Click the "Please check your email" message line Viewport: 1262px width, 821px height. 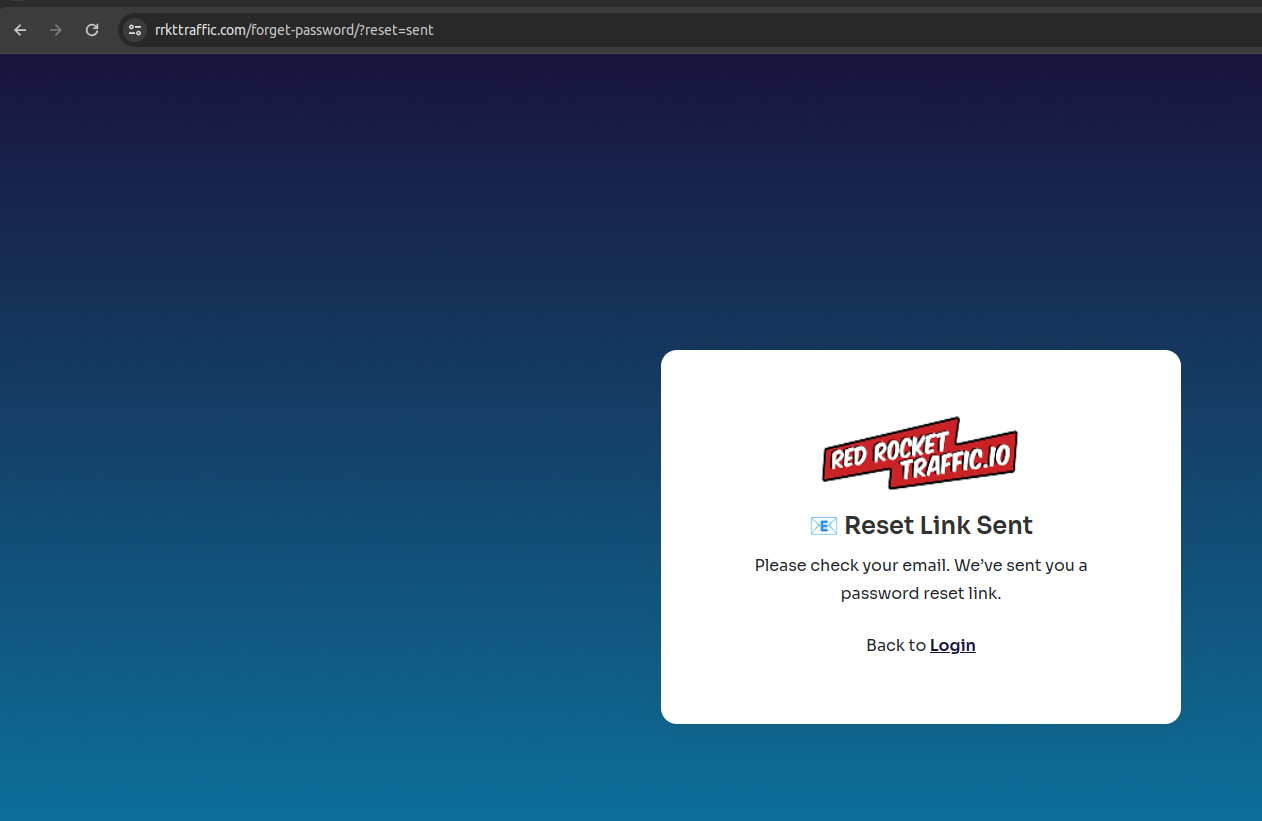(x=920, y=565)
